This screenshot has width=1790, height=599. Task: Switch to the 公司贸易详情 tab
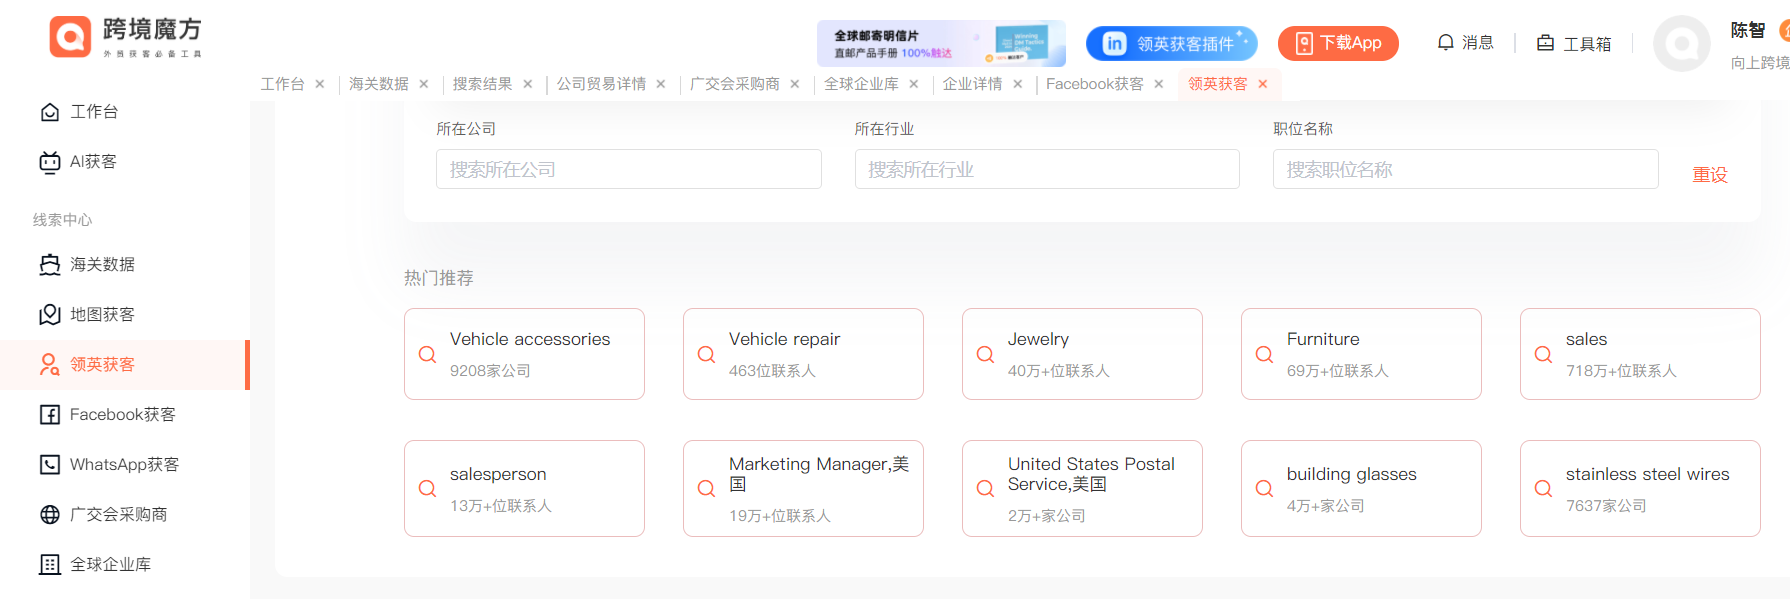click(601, 84)
